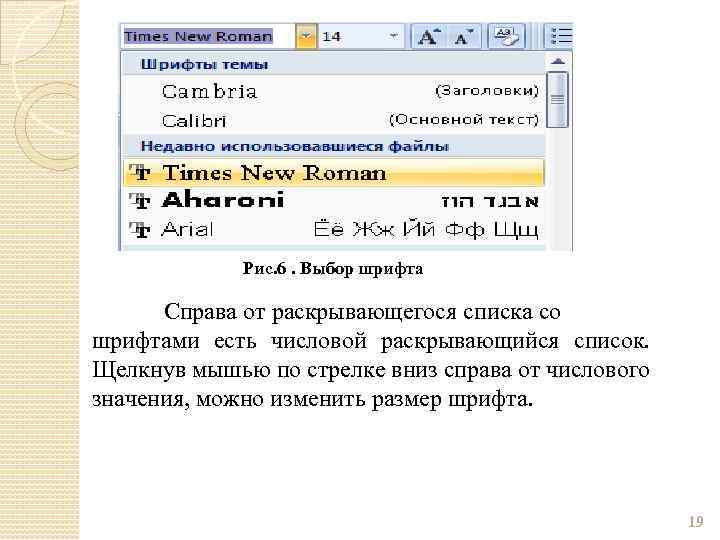The image size is (720, 540).
Task: Click the '(Заголовки)' label
Action: [487, 90]
